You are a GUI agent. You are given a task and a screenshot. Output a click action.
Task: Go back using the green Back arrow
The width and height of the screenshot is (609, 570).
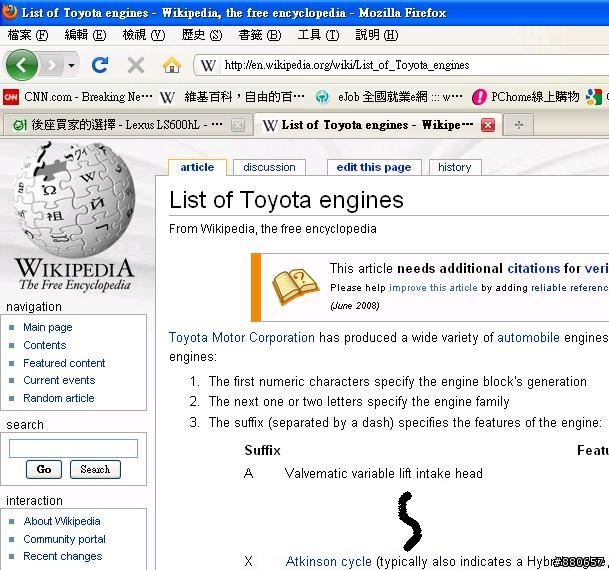click(x=22, y=65)
